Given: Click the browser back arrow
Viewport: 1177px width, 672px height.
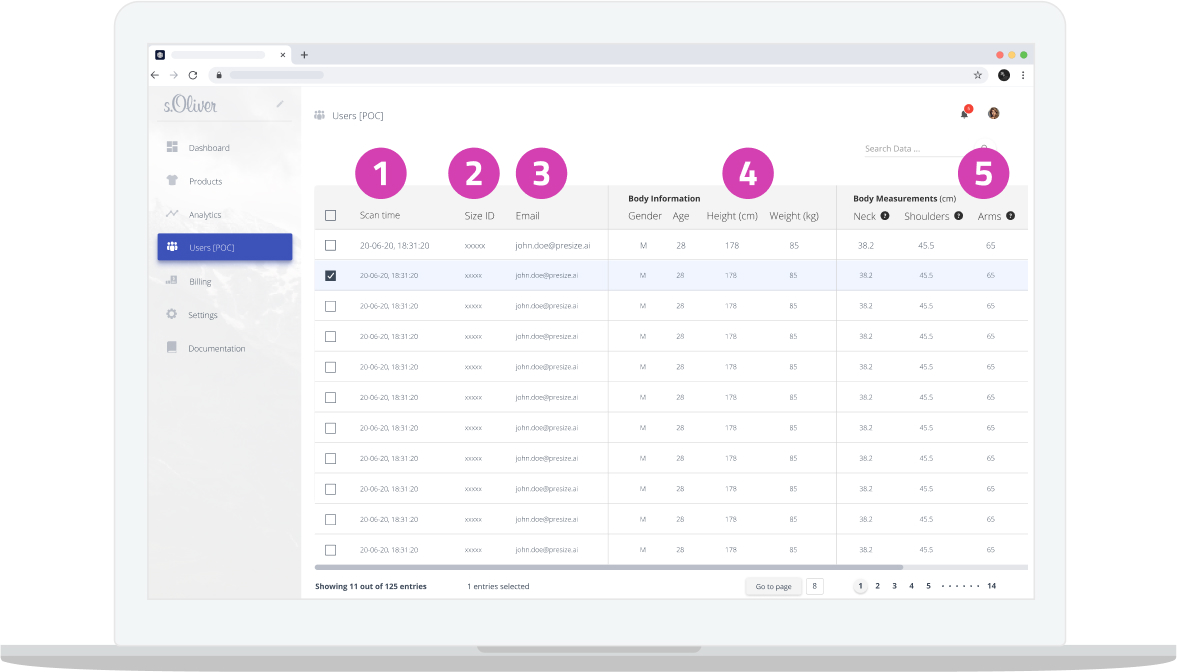Looking at the screenshot, I should tap(155, 75).
